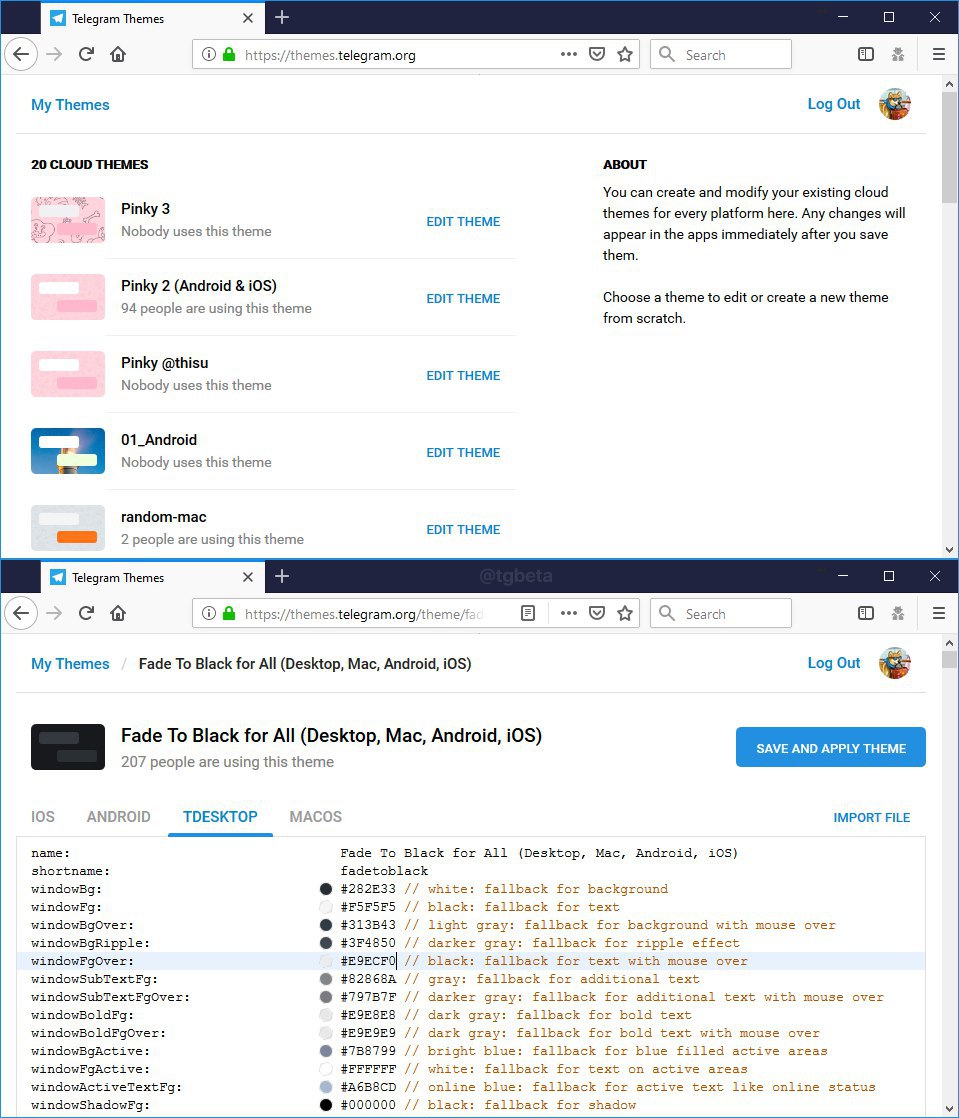Click Log Out in top window

(834, 104)
